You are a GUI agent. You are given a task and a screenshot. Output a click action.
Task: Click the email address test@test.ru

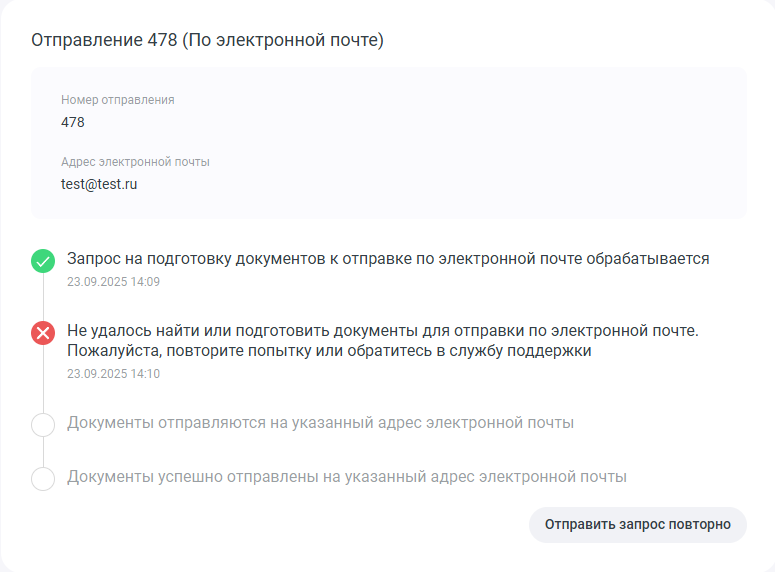pyautogui.click(x=99, y=184)
